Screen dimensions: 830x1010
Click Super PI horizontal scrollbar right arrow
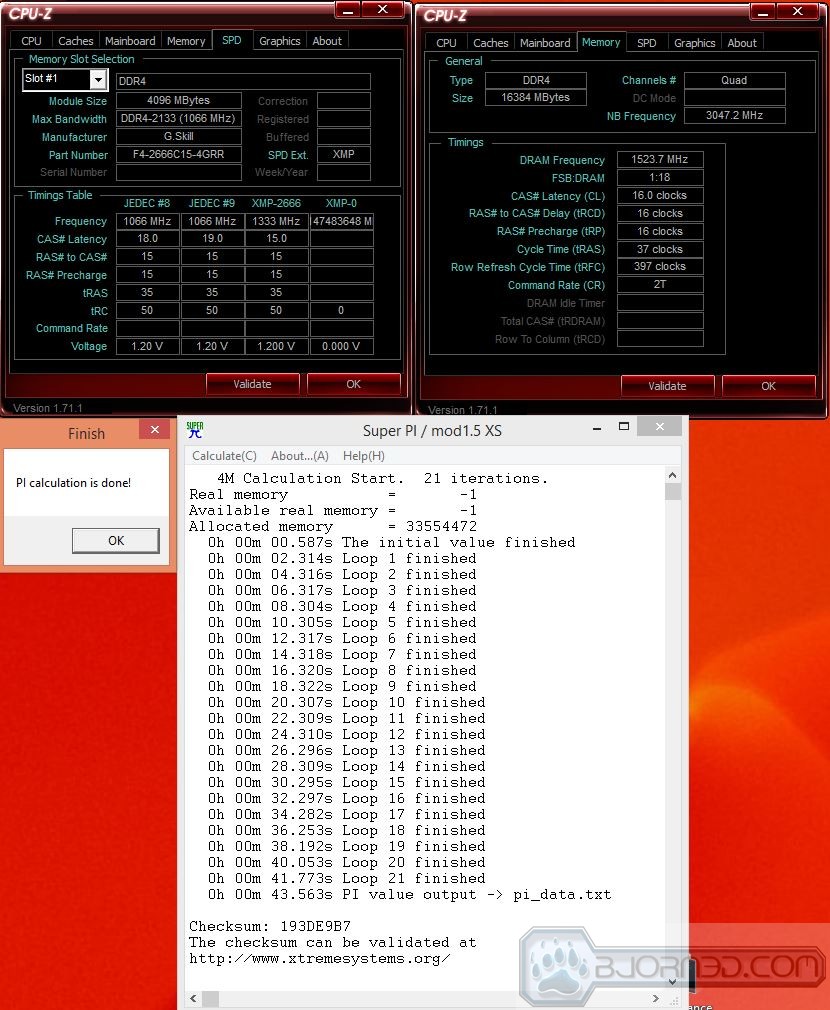click(x=656, y=998)
